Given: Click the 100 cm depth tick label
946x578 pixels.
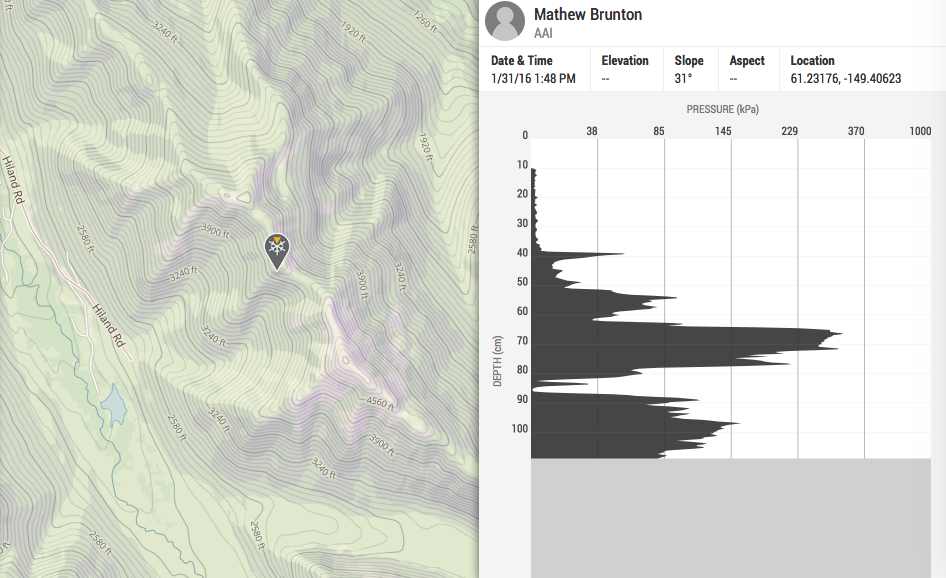Looking at the screenshot, I should pyautogui.click(x=519, y=429).
